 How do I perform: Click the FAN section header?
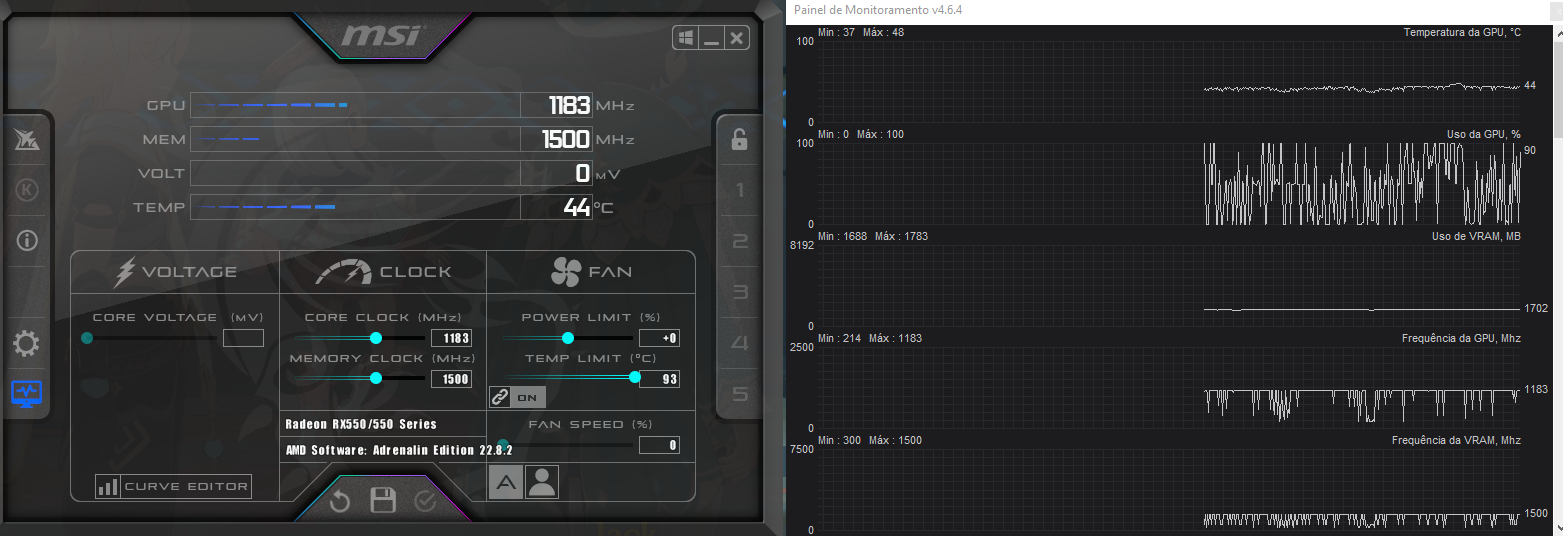click(591, 271)
